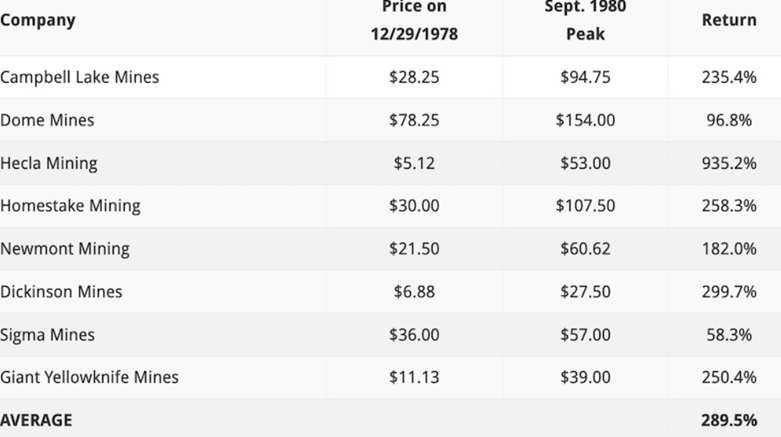The image size is (781, 437).
Task: Select the Sigma Mines row label
Action: point(47,335)
